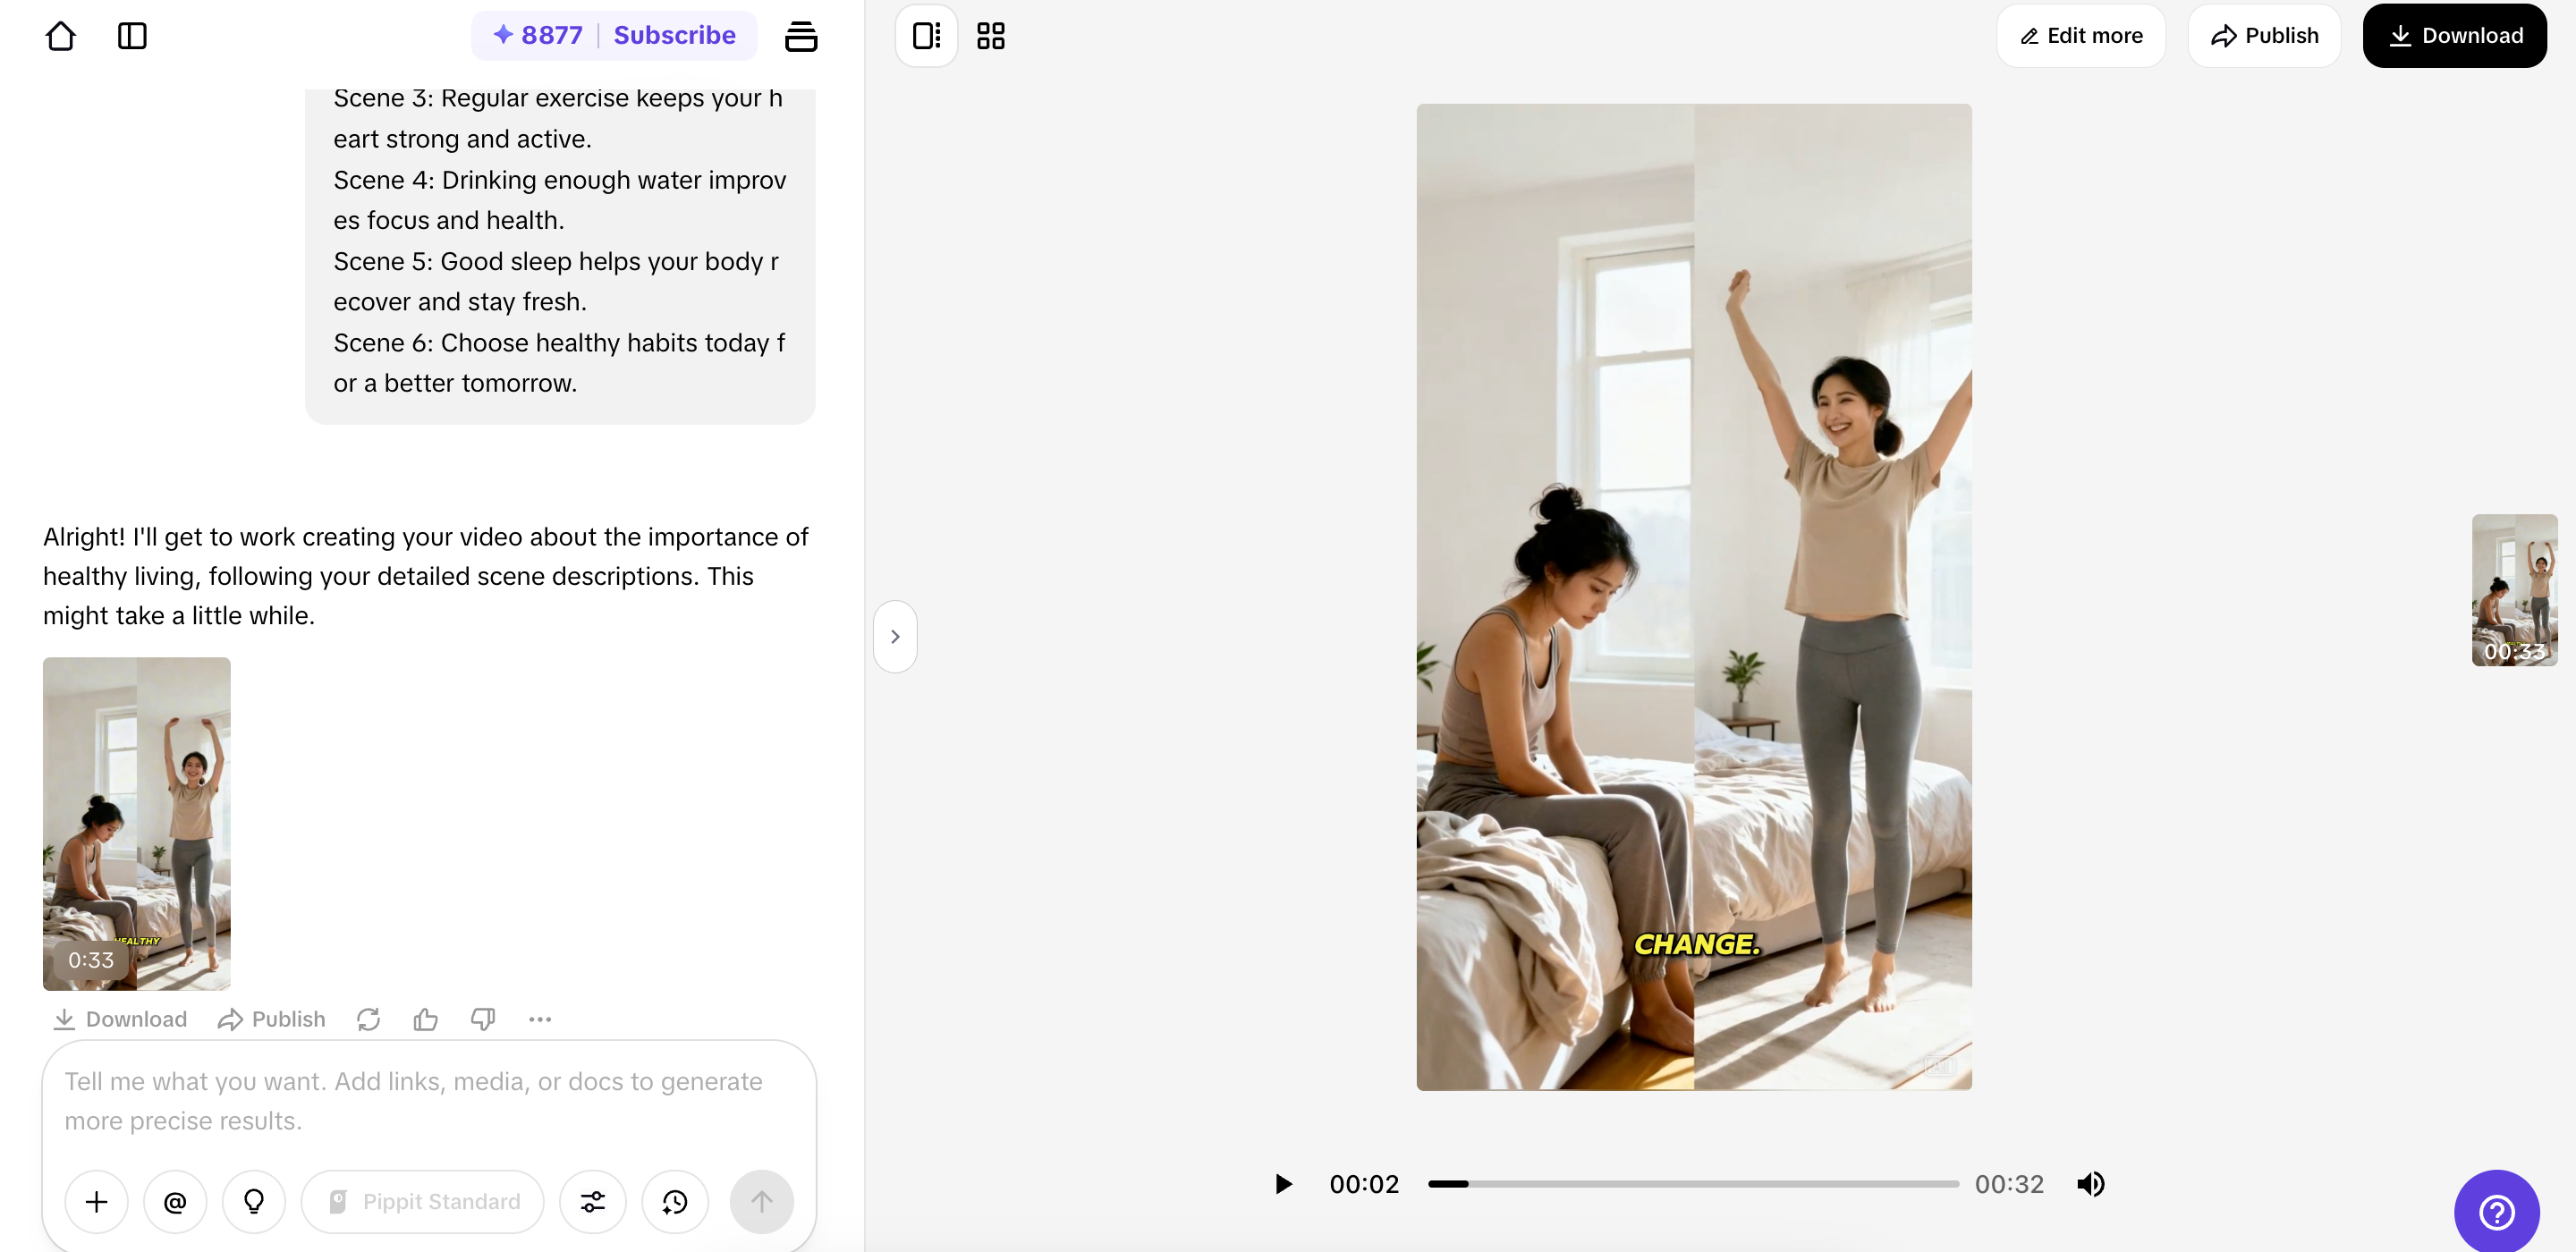This screenshot has width=2576, height=1252.
Task: Click the black Download button
Action: click(2454, 36)
